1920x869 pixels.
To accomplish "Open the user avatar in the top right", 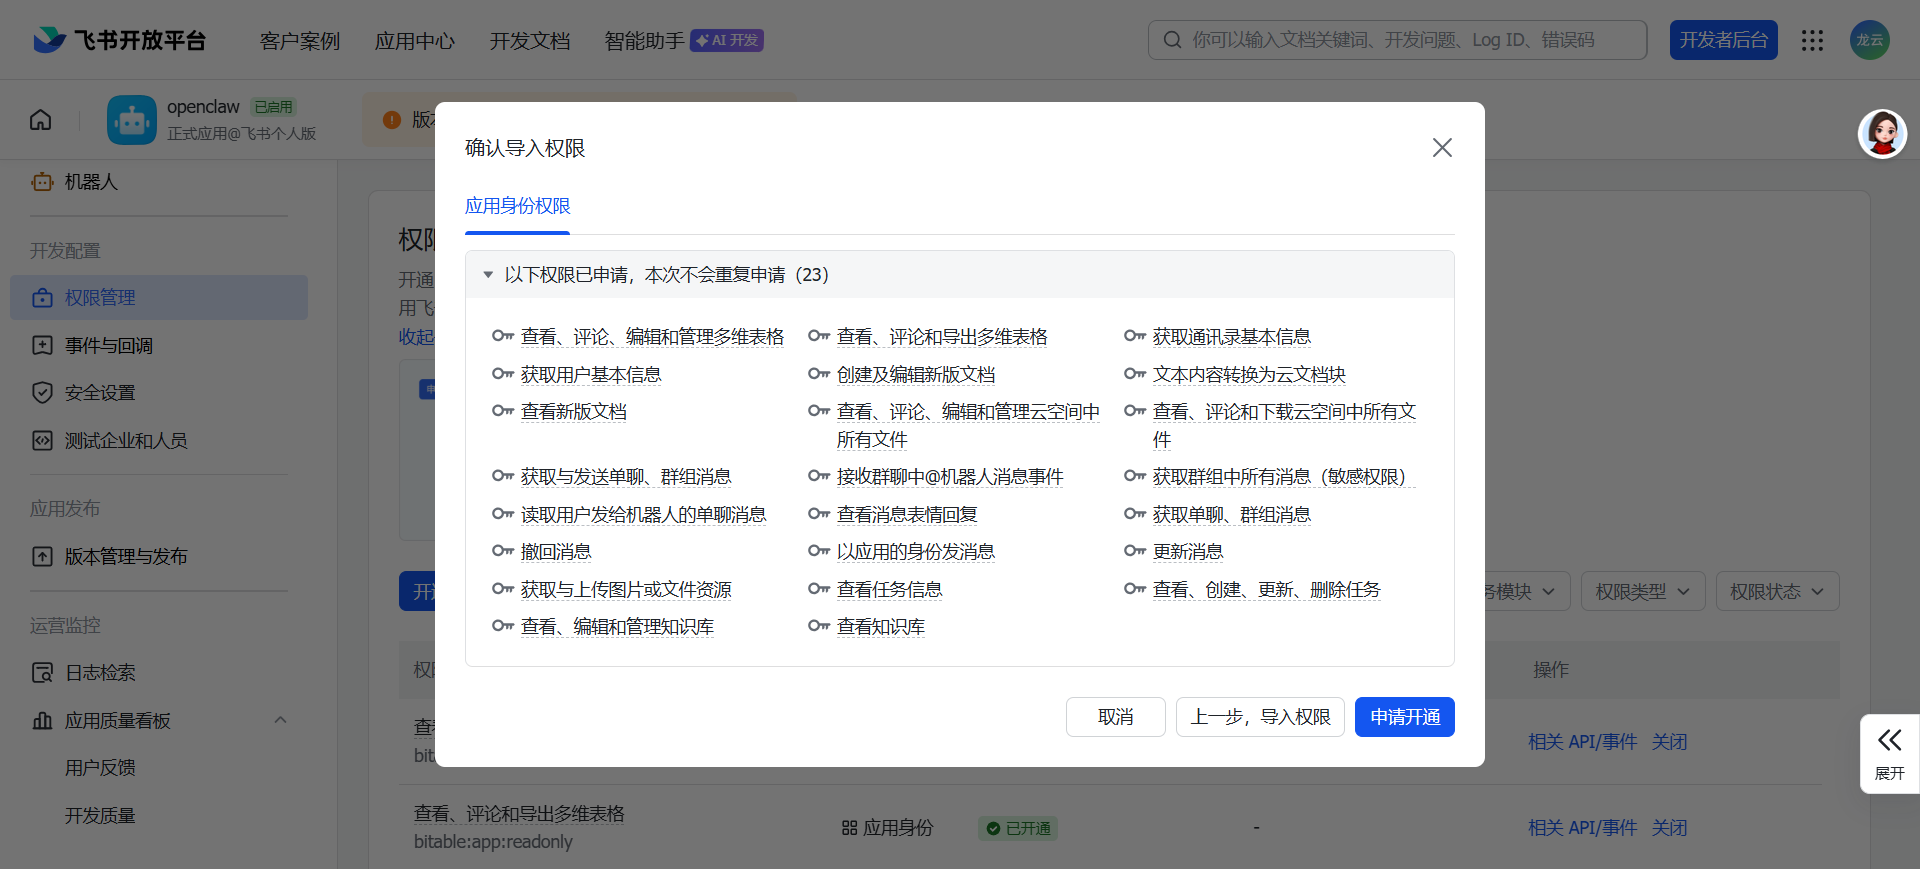I will [1869, 40].
